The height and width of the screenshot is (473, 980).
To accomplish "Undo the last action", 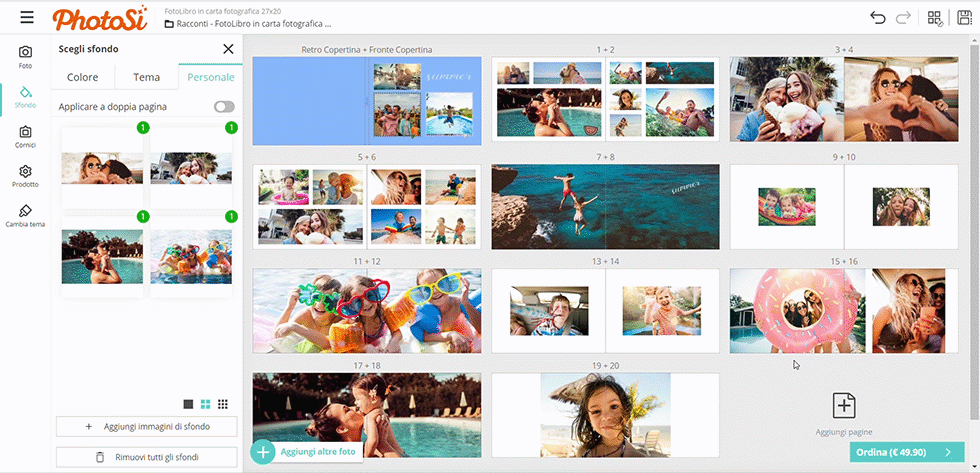I will [878, 17].
